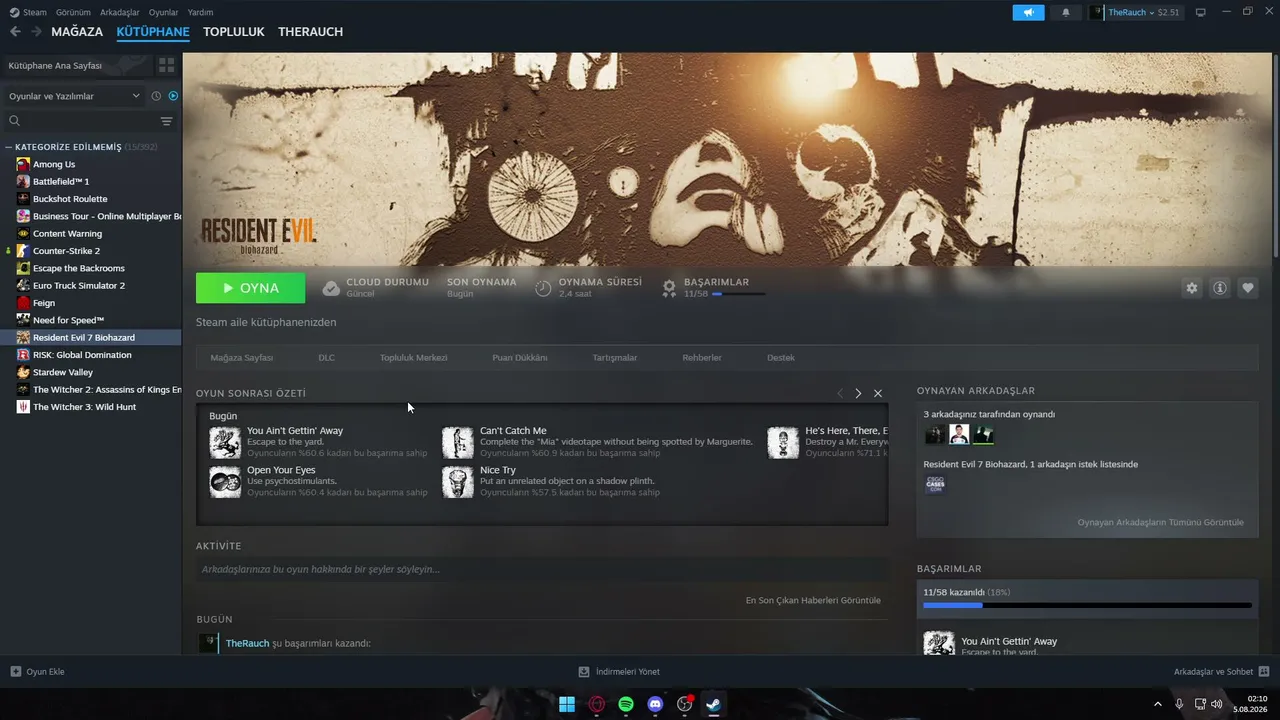This screenshot has width=1280, height=720.
Task: Click the 11/58 achievements progress bar
Action: coord(739,294)
